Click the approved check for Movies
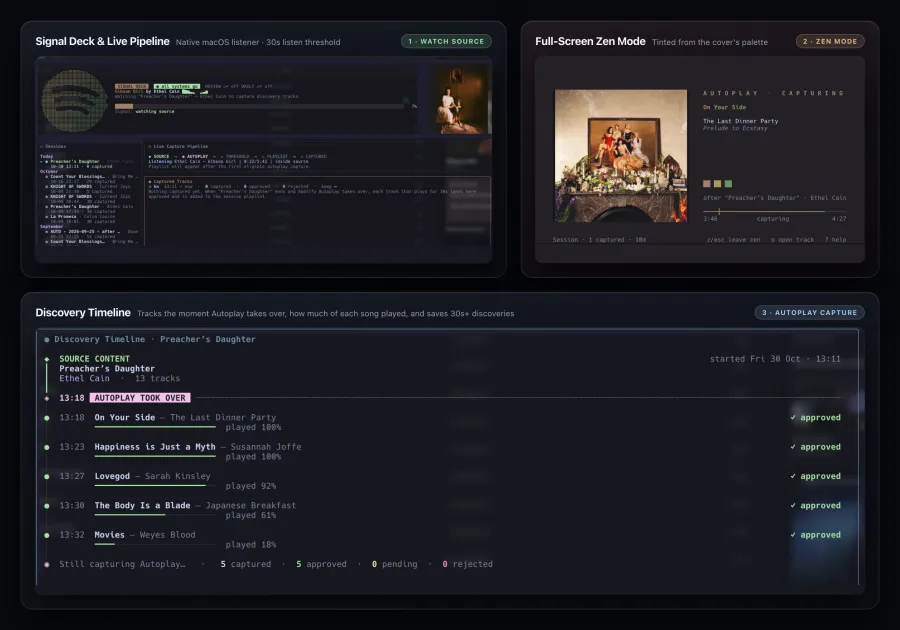 [x=815, y=534]
